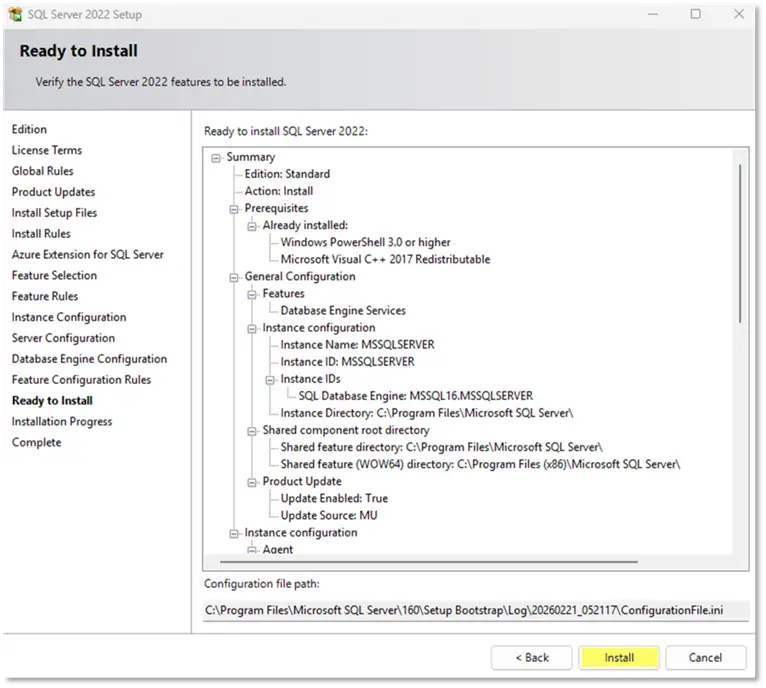Click the SQL Server Setup title bar icon
Image resolution: width=766 pixels, height=688 pixels.
(x=16, y=14)
